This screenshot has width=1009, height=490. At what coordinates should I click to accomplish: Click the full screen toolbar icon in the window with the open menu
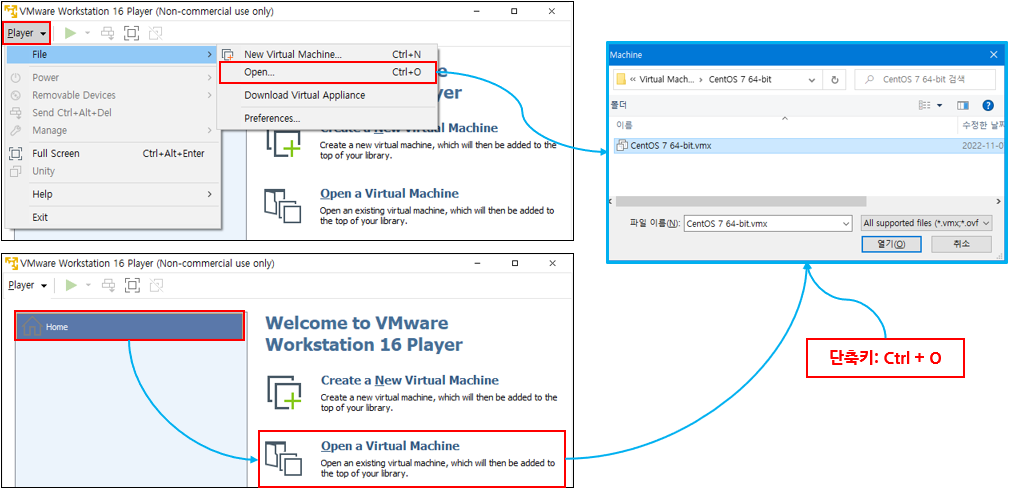coord(131,33)
